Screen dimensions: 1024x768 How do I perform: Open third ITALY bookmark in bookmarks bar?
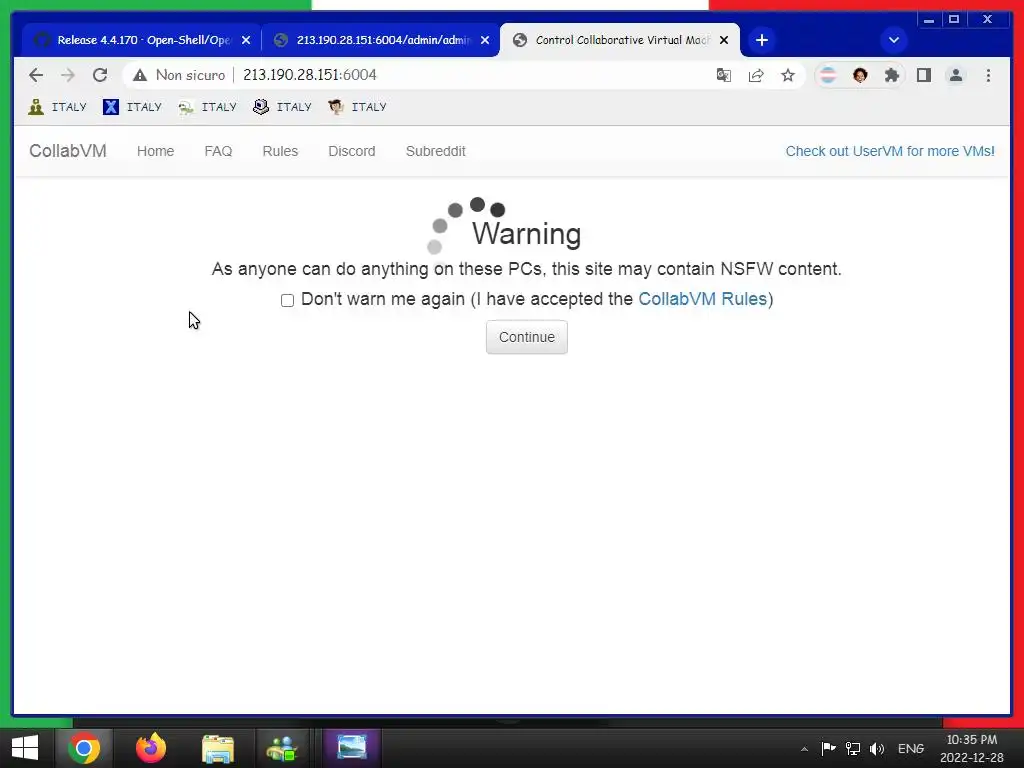[208, 106]
